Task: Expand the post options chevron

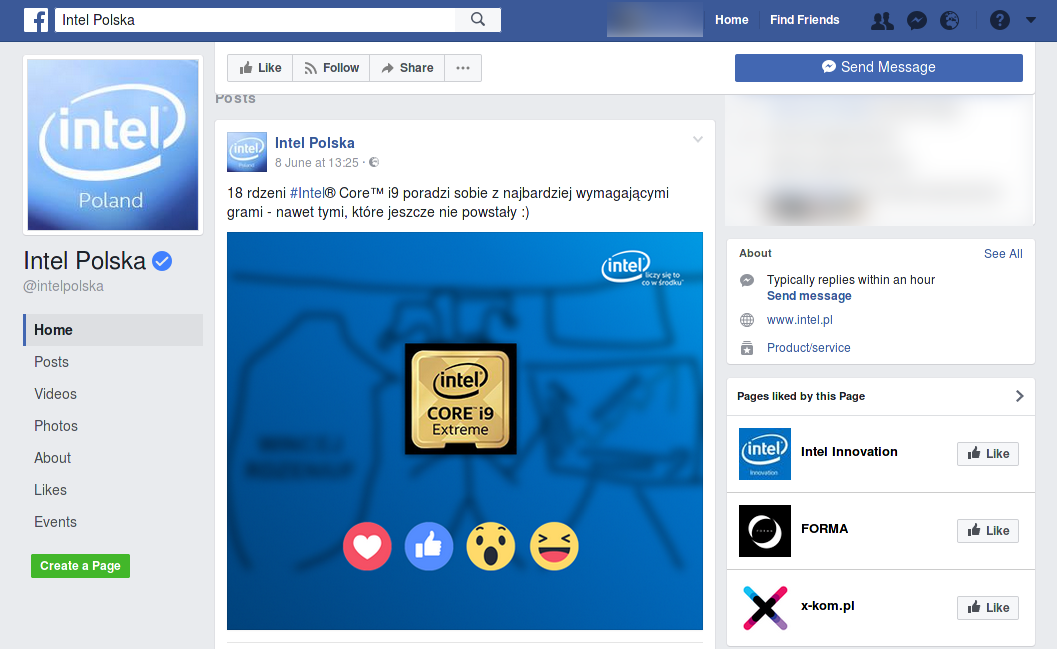Action: (x=698, y=140)
